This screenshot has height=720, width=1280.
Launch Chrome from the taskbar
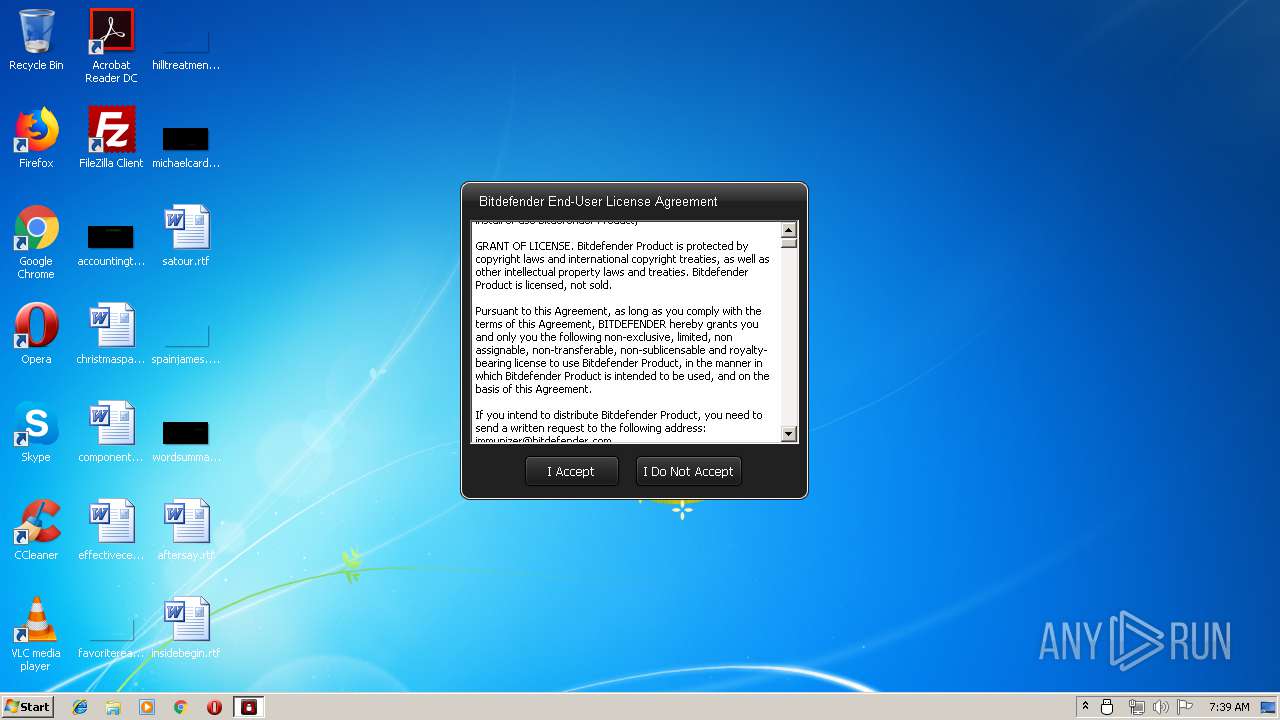(x=181, y=707)
